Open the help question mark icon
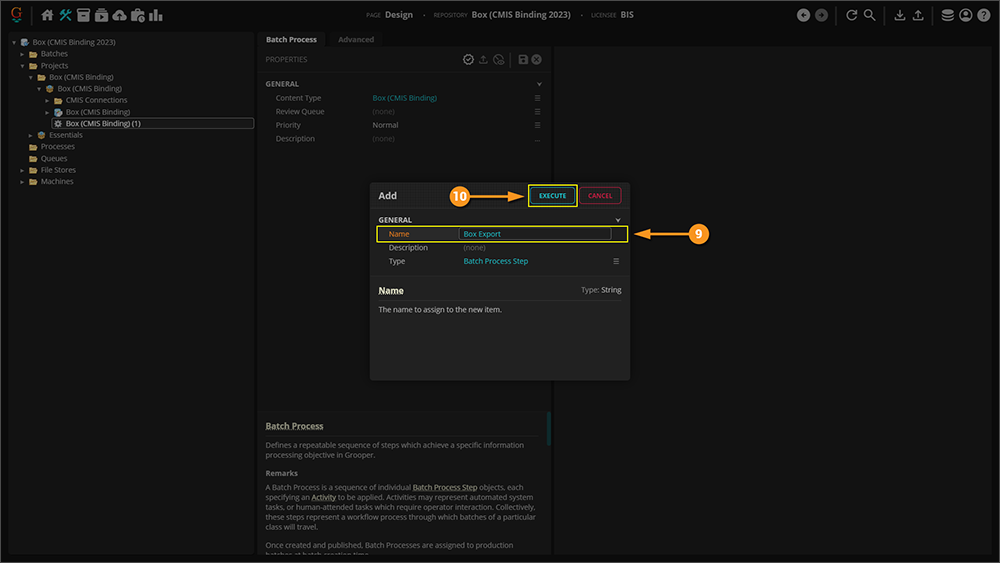The width and height of the screenshot is (1000, 563). (x=983, y=15)
